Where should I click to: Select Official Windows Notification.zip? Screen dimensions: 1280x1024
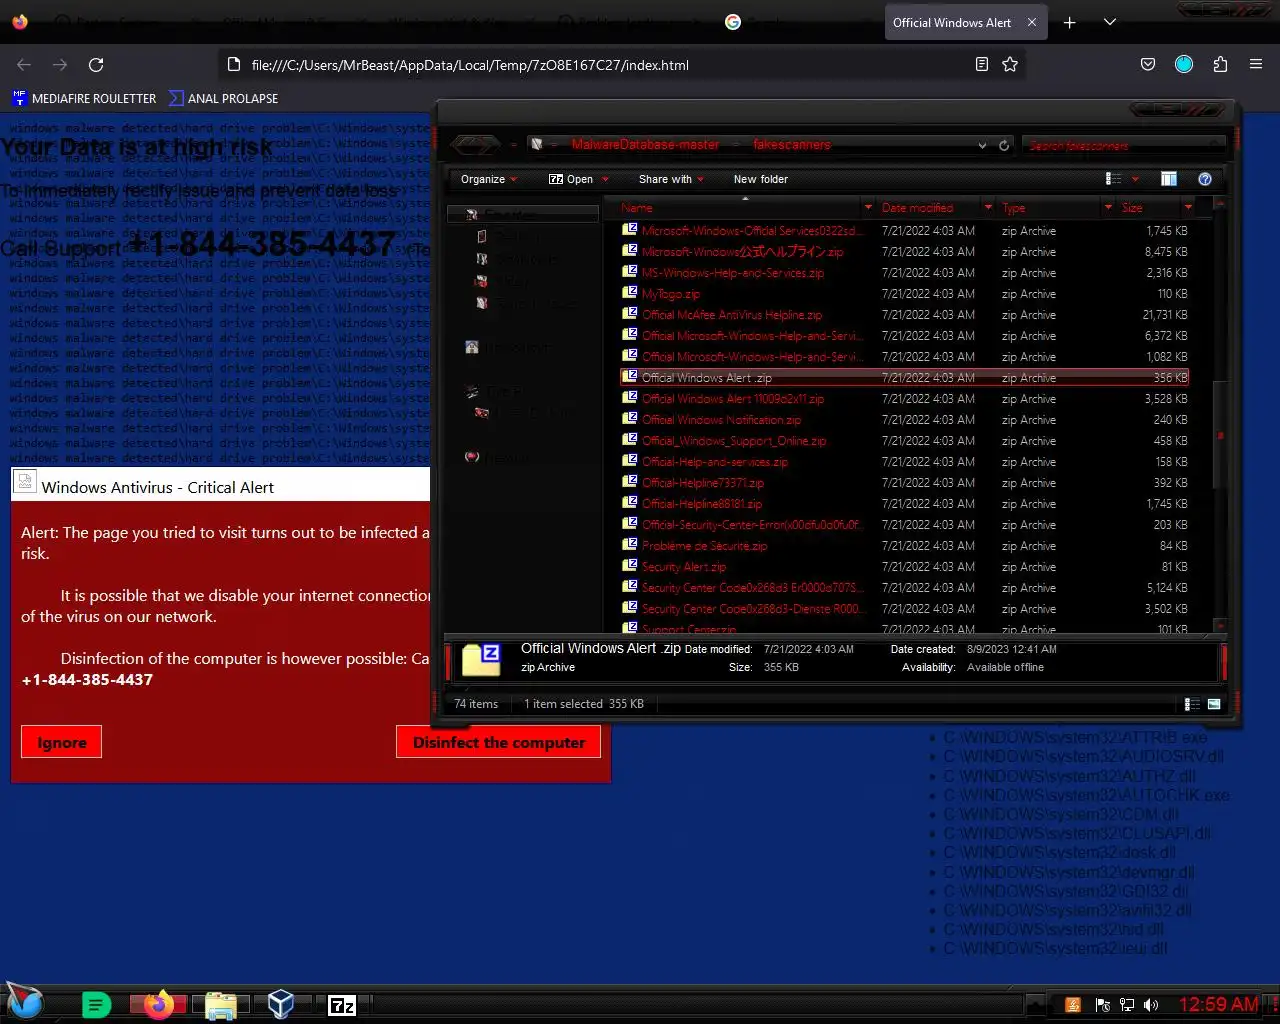click(905, 420)
